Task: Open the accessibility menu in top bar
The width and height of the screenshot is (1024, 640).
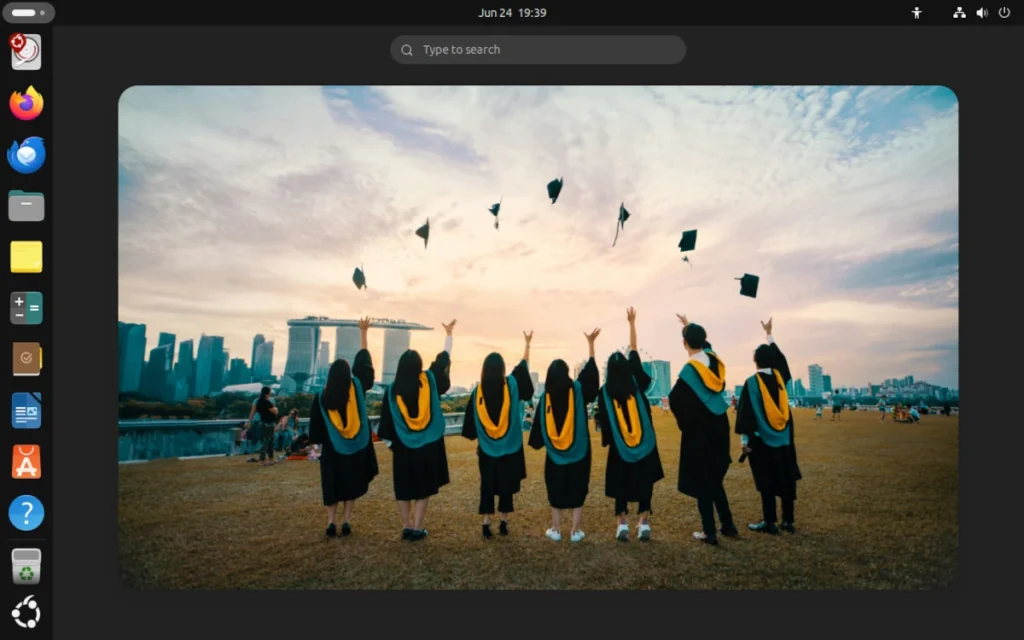Action: 917,12
